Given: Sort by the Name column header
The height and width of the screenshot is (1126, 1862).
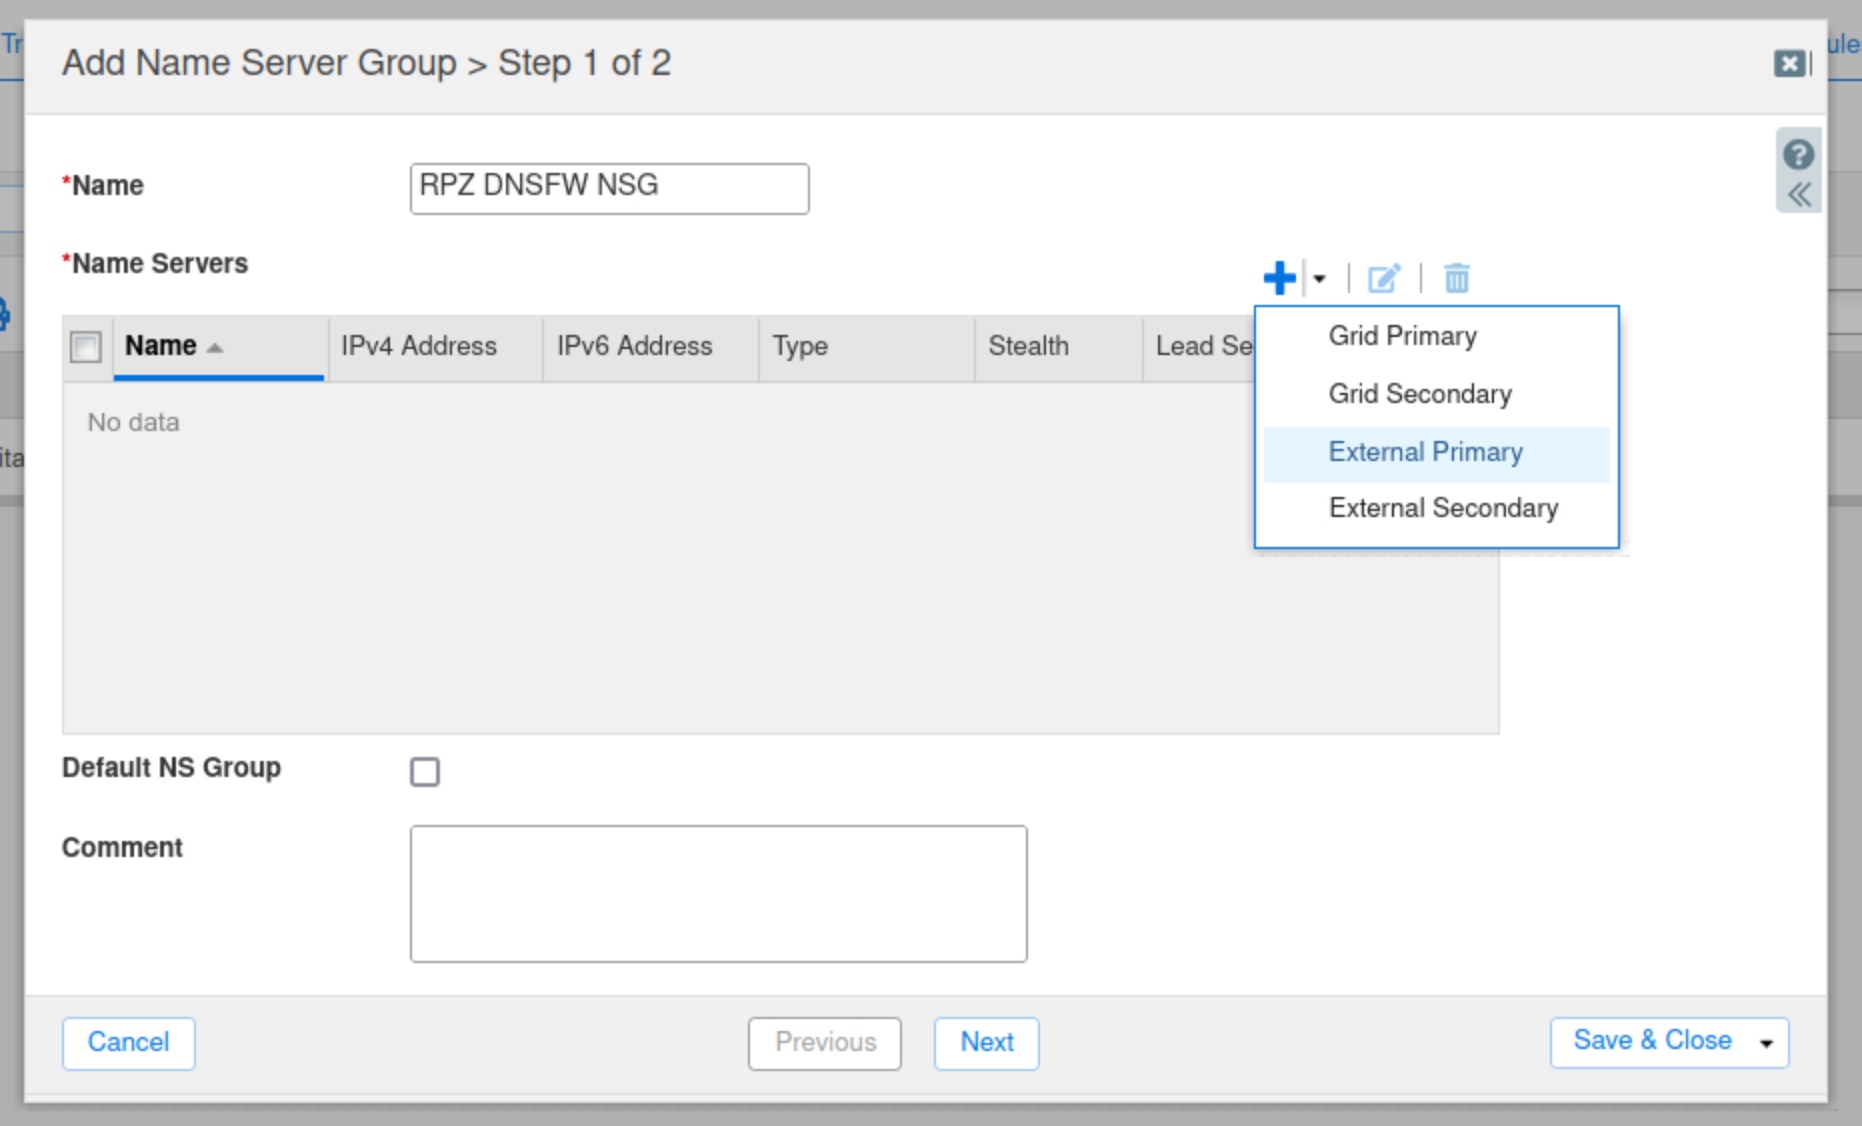Looking at the screenshot, I should (x=161, y=346).
